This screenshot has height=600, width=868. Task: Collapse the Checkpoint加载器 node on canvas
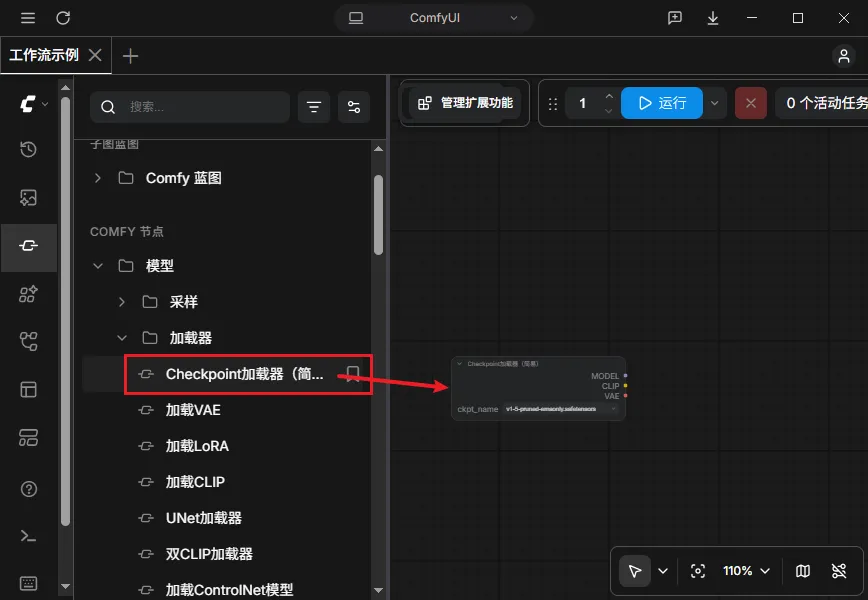[x=459, y=364]
